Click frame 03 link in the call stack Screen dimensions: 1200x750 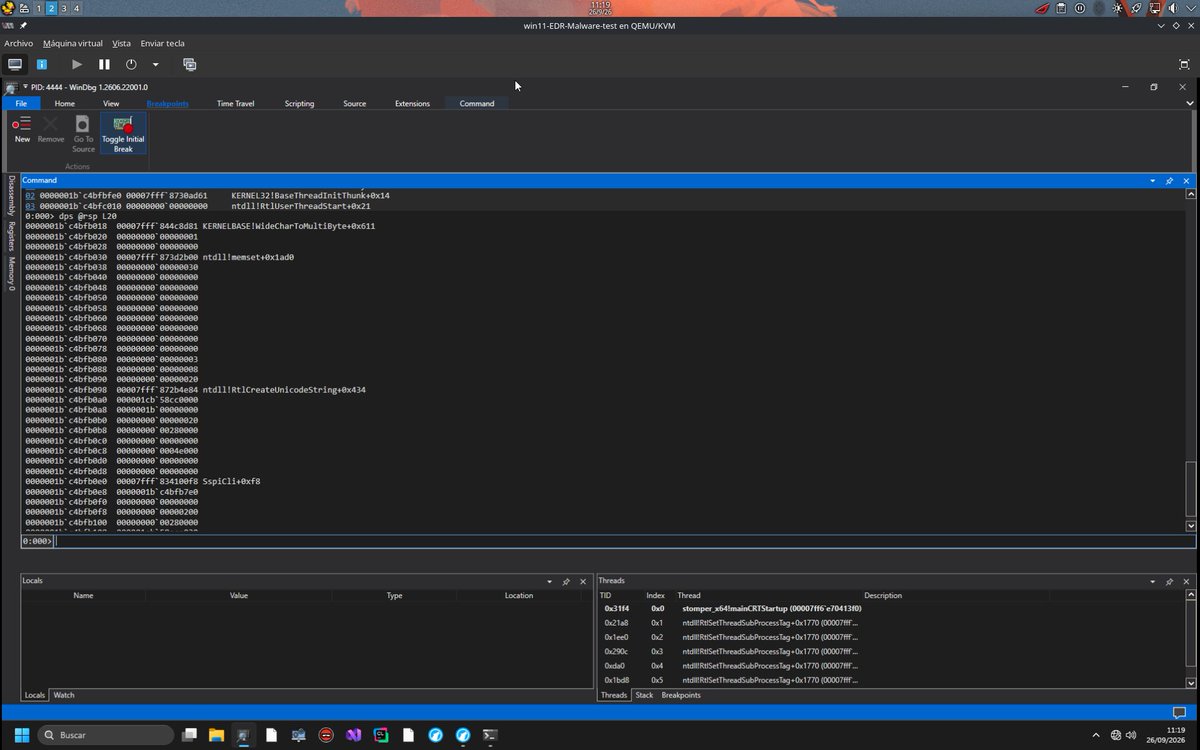(30, 206)
